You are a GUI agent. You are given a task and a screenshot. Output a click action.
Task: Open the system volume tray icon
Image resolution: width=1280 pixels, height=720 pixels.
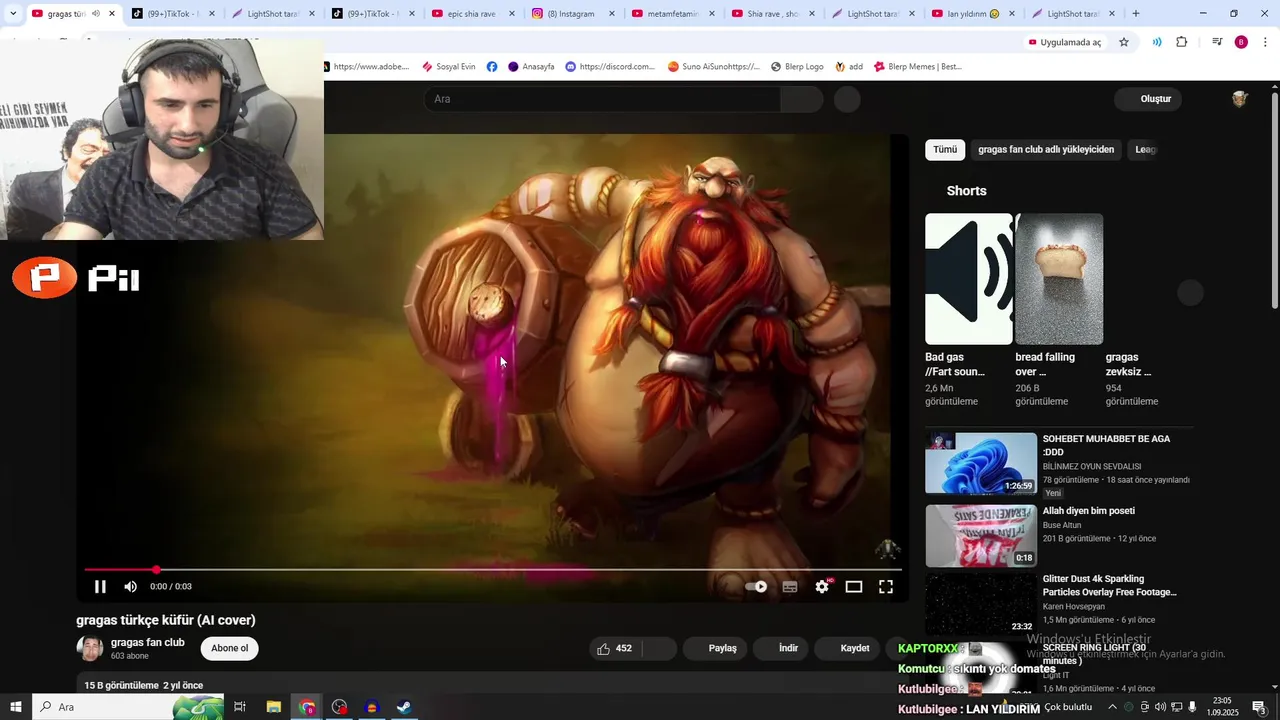1160,707
